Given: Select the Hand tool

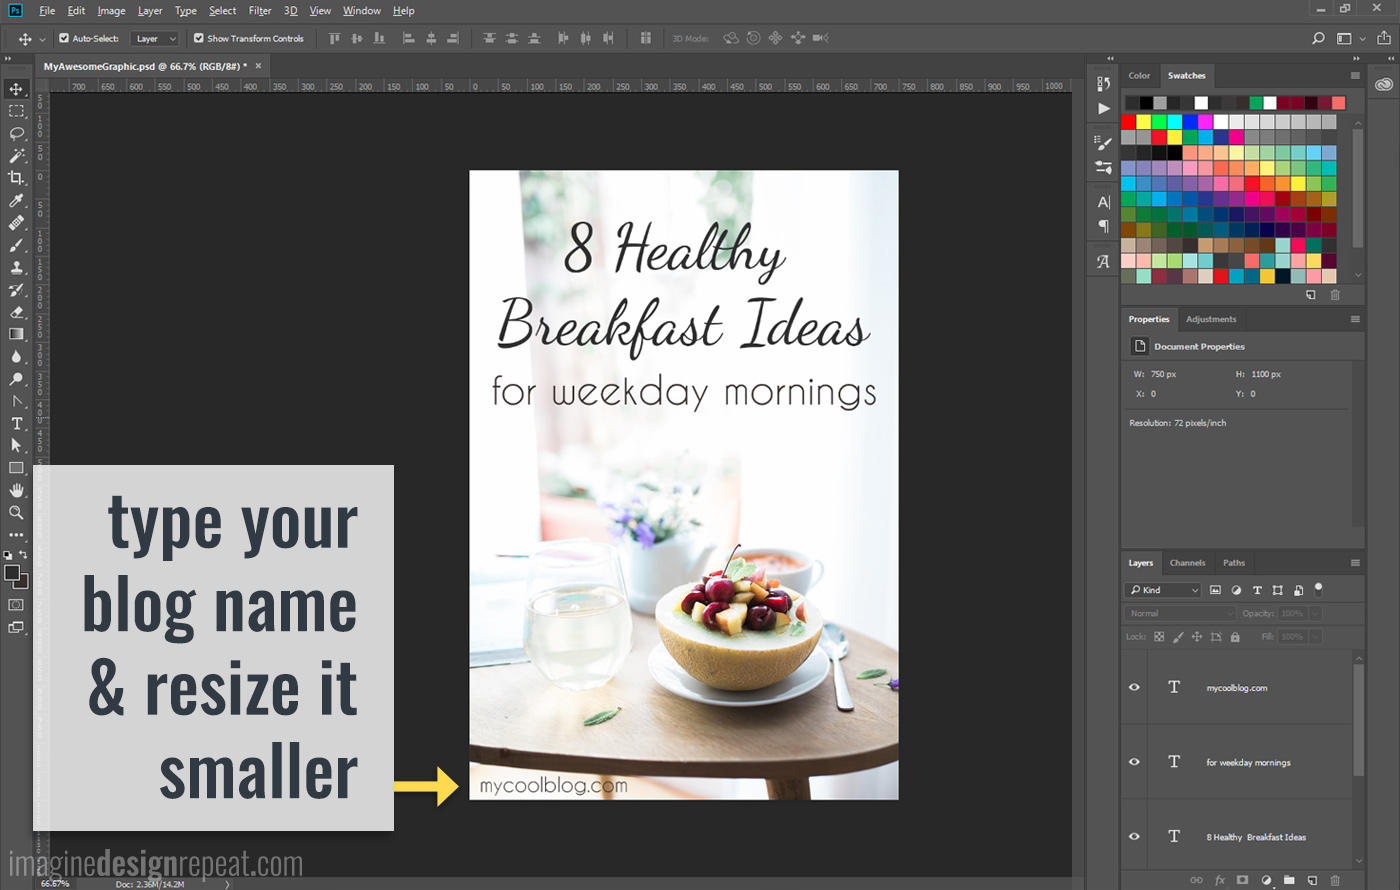Looking at the screenshot, I should 16,490.
